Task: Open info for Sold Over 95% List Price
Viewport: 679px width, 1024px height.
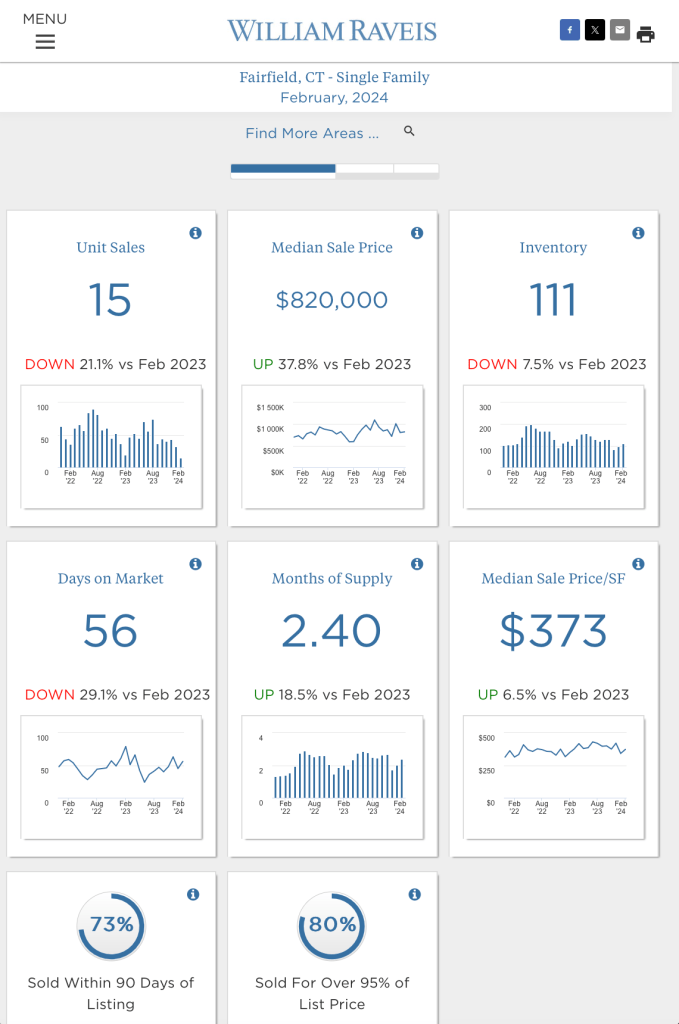Action: [x=414, y=894]
